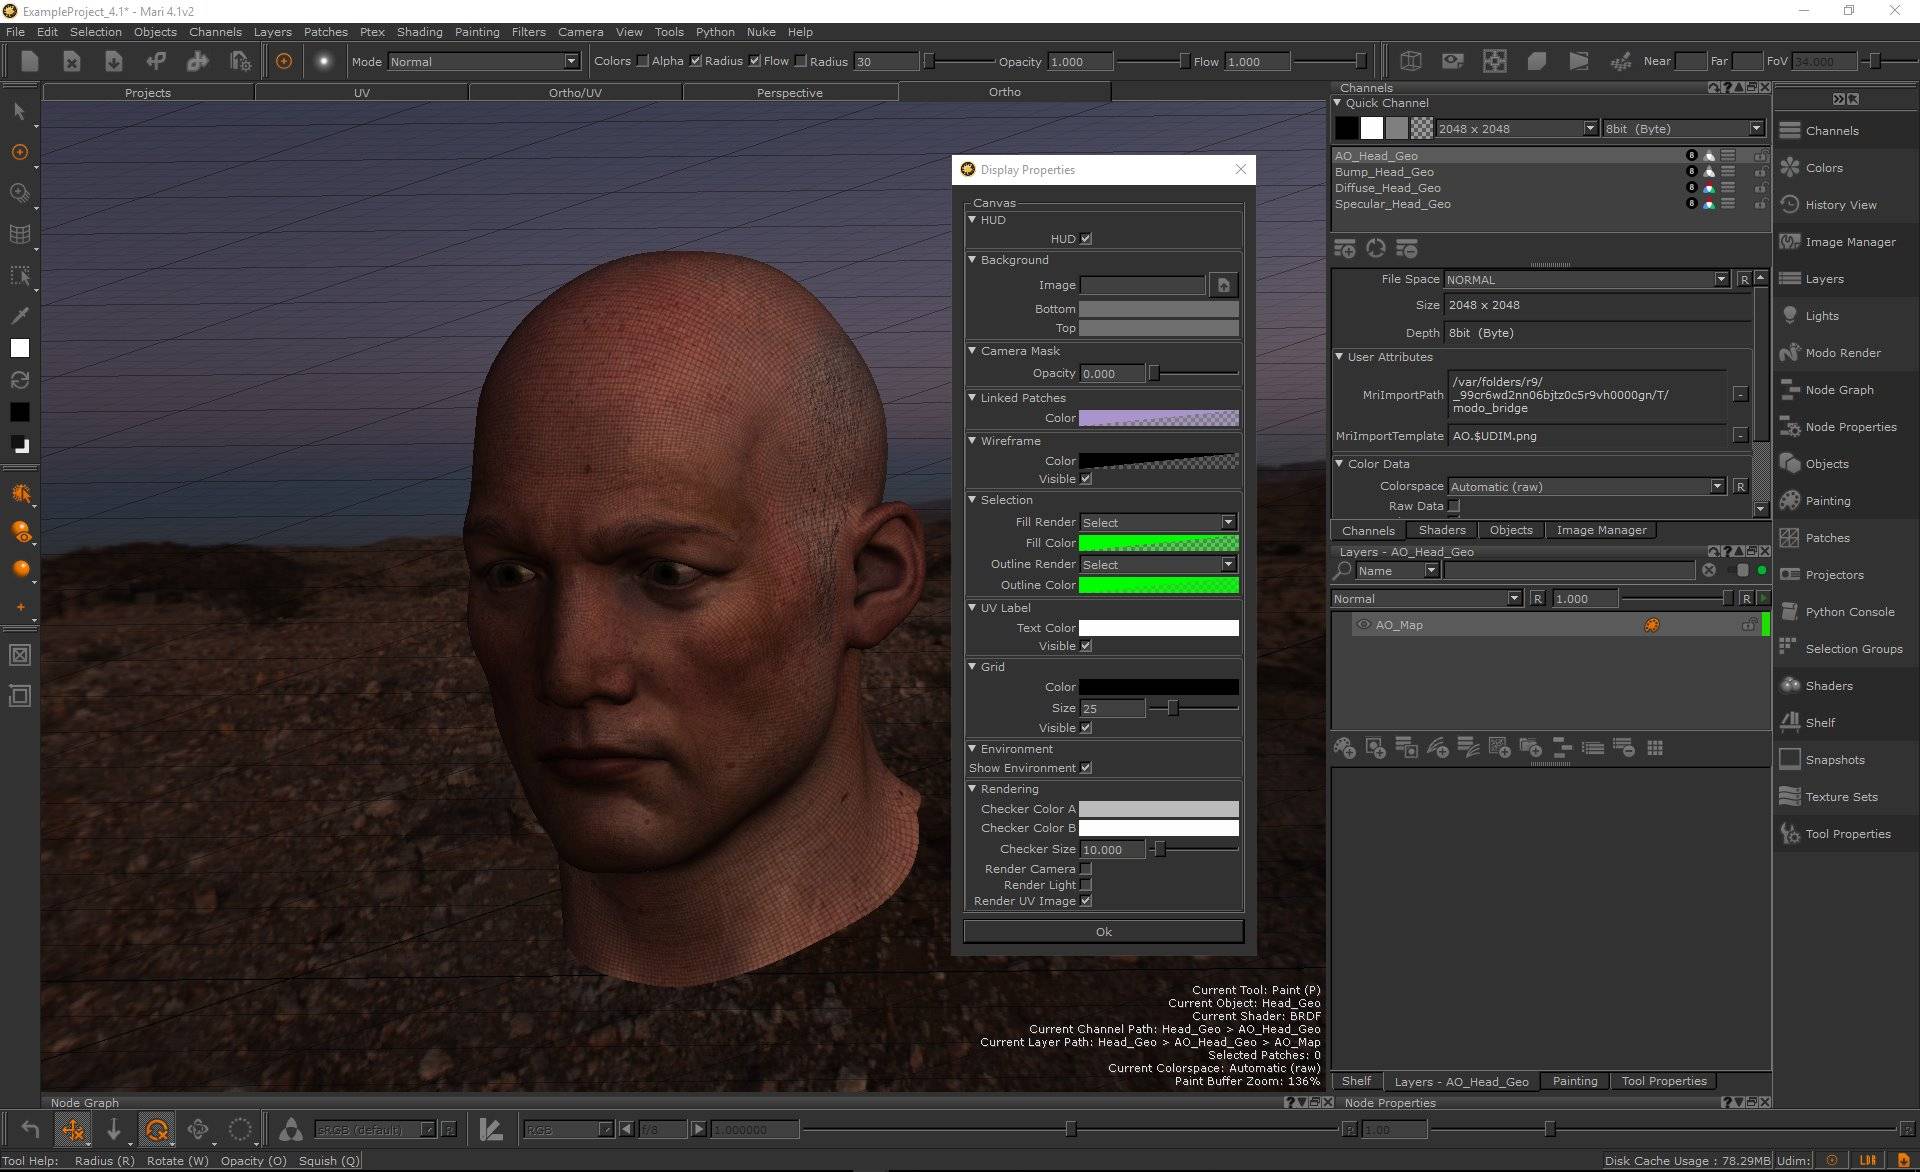Switch to the Perspective view tab
1920x1172 pixels.
[790, 92]
